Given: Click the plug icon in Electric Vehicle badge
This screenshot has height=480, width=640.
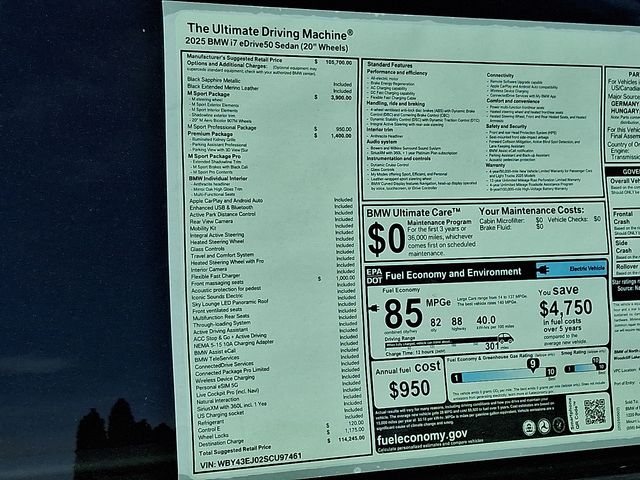Looking at the screenshot, I should click(x=543, y=270).
